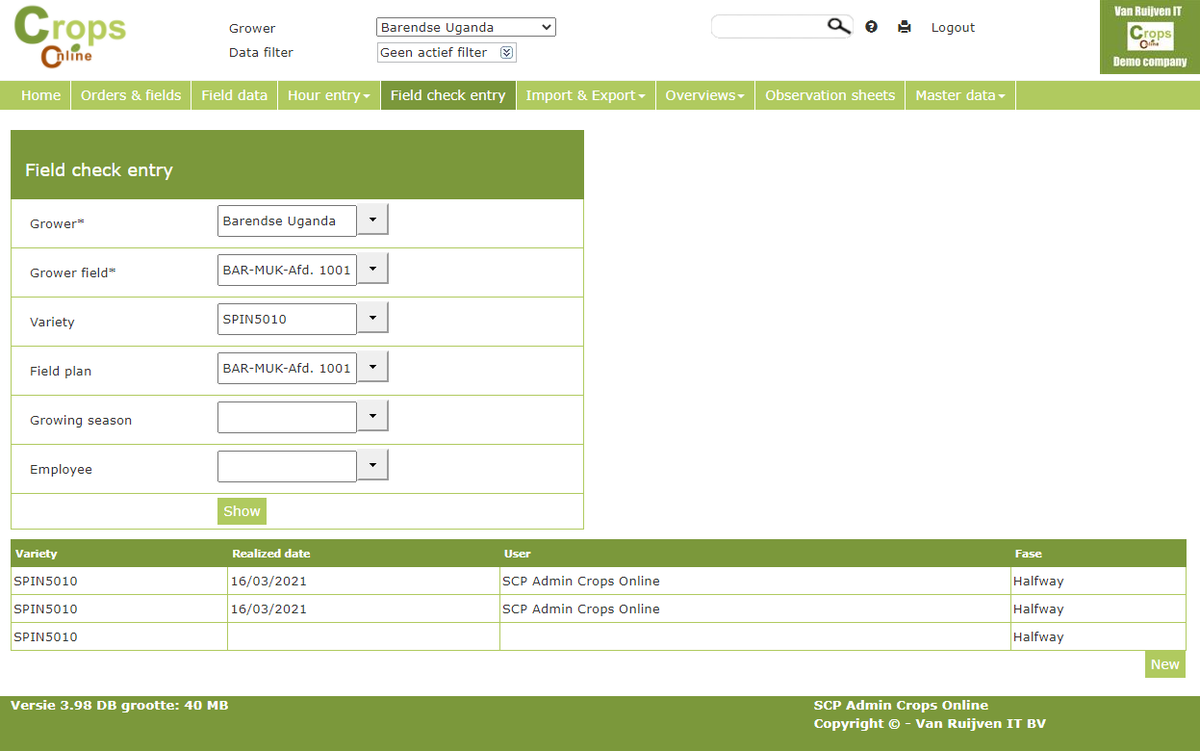Click second row Halfway fase cell
1200x751 pixels.
[1098, 609]
